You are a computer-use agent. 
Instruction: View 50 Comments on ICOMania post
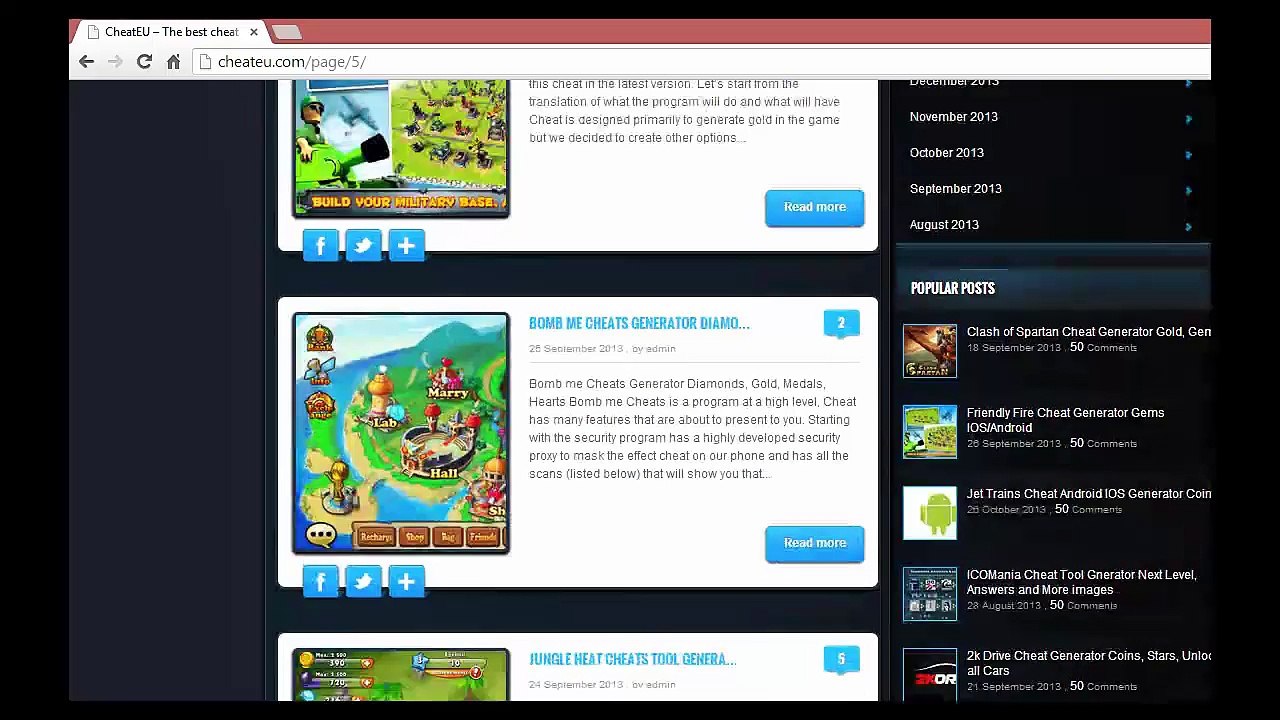(x=1083, y=606)
